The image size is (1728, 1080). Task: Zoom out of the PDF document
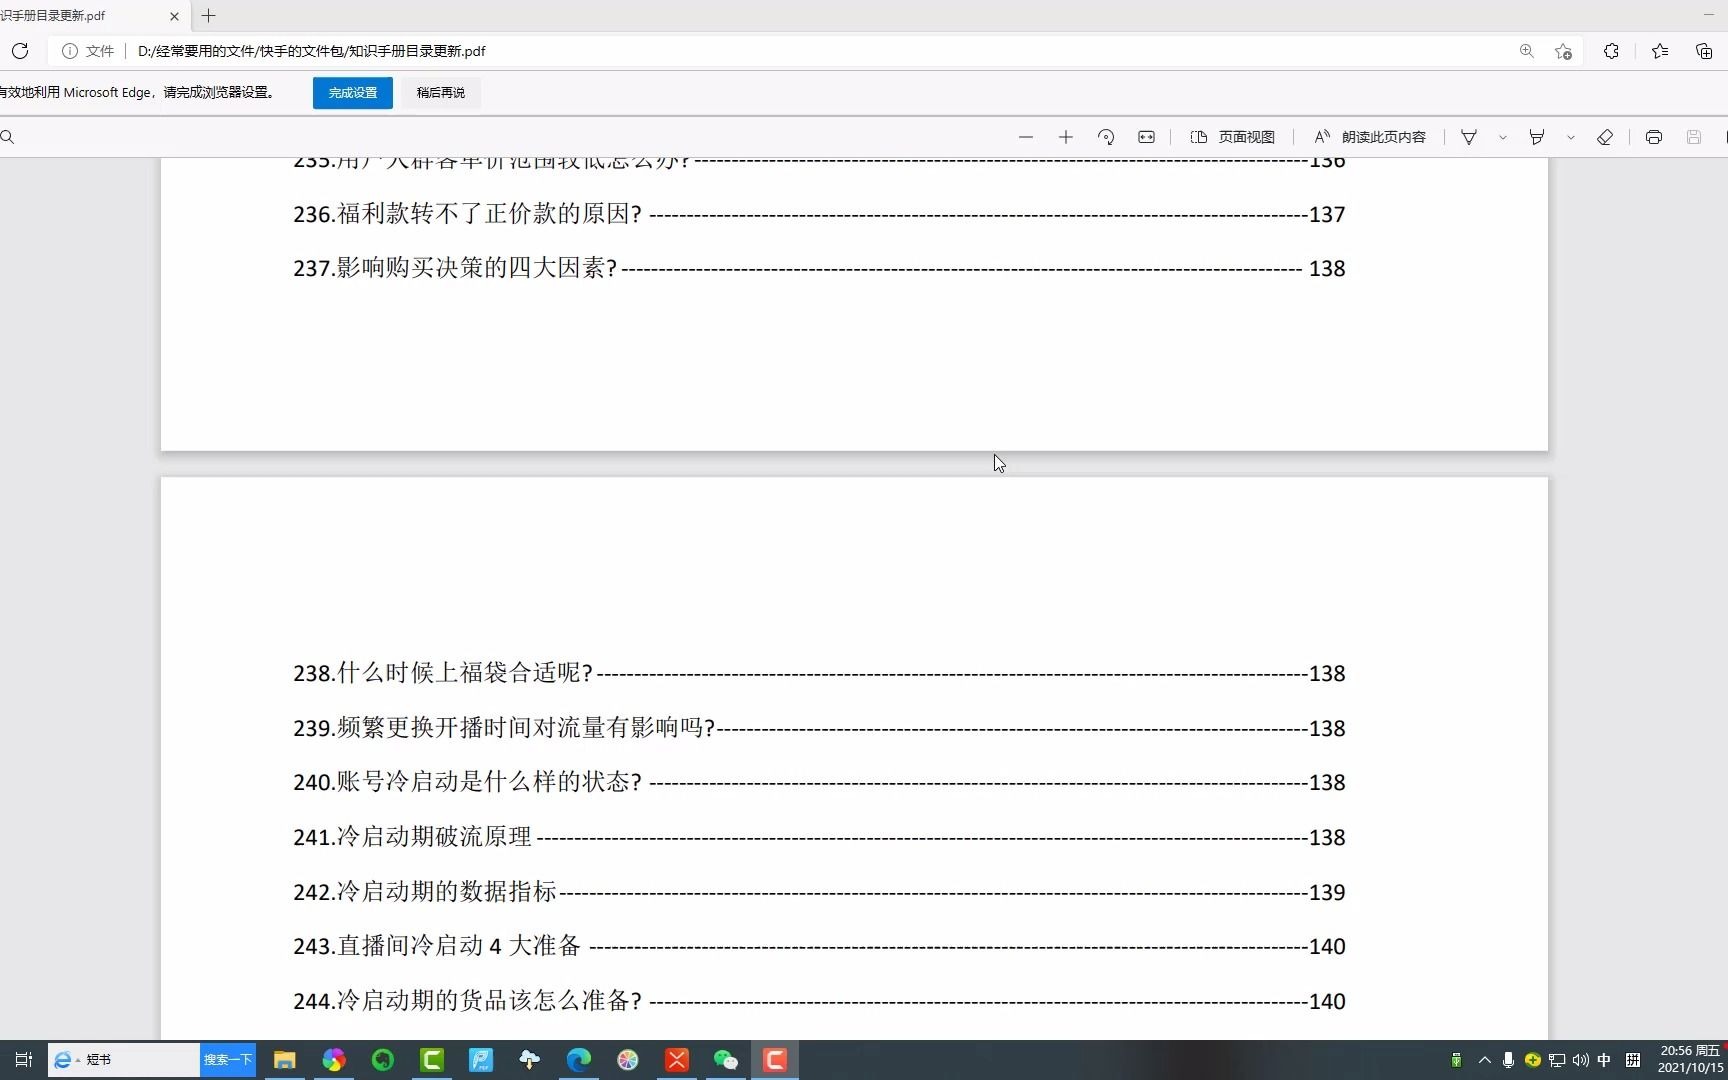pos(1026,137)
